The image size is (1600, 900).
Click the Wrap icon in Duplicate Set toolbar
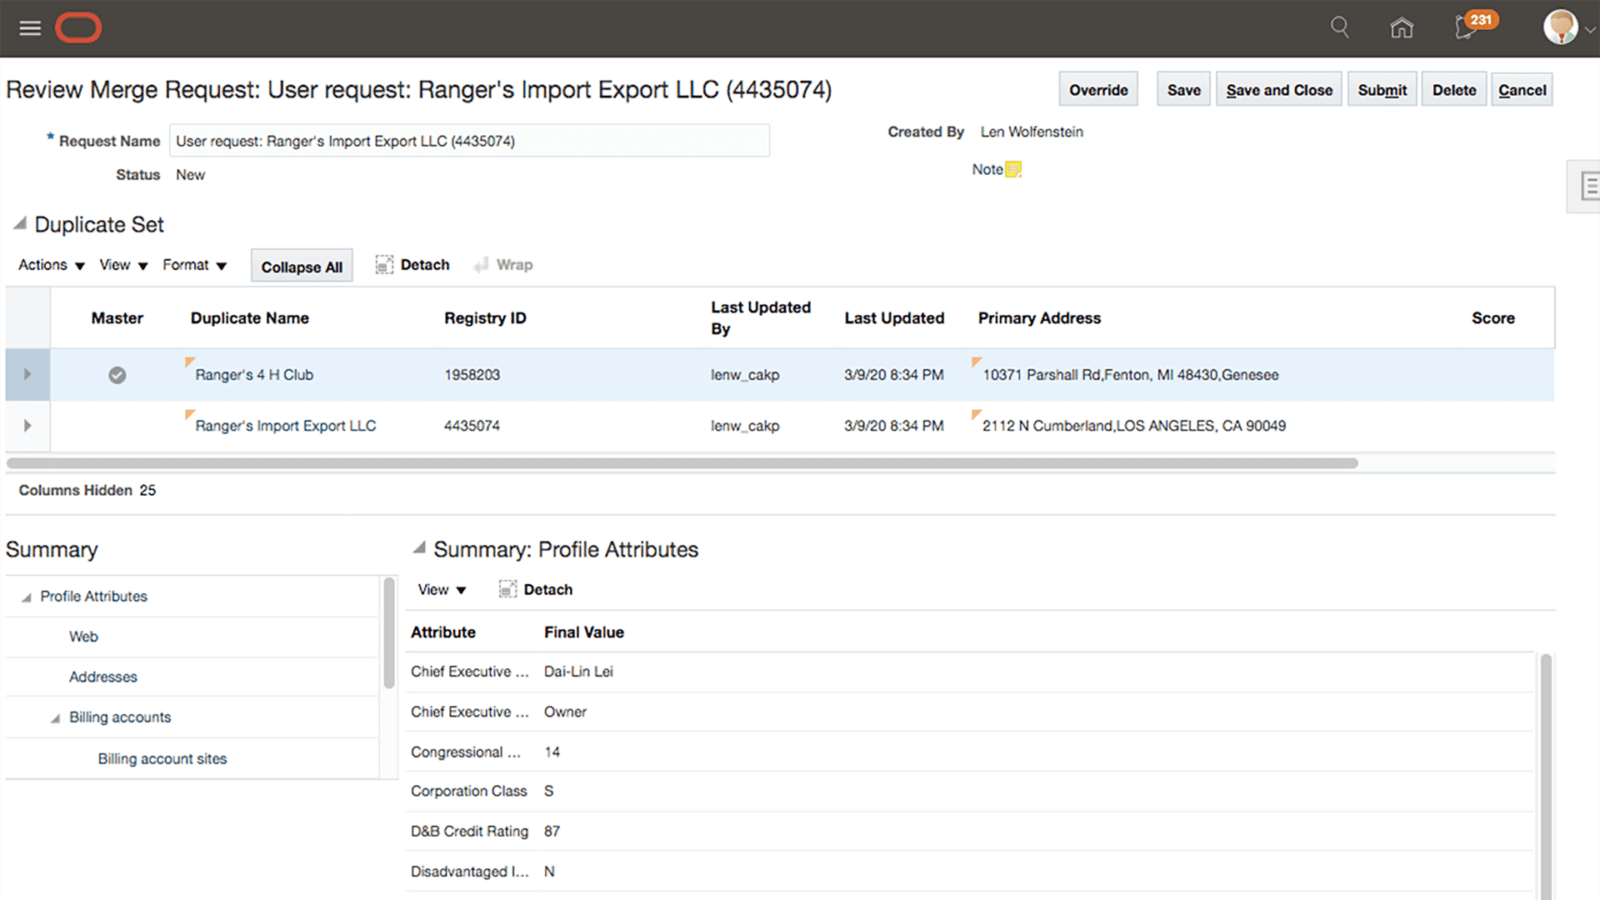pos(481,265)
